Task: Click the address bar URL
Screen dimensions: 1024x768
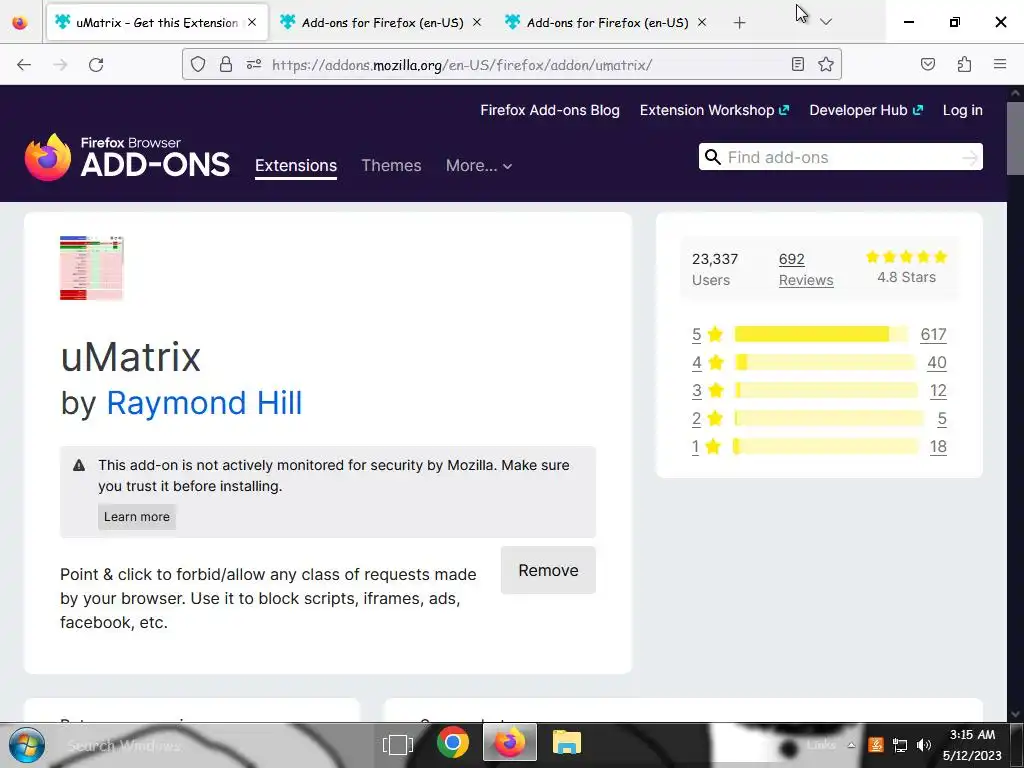Action: [462, 65]
